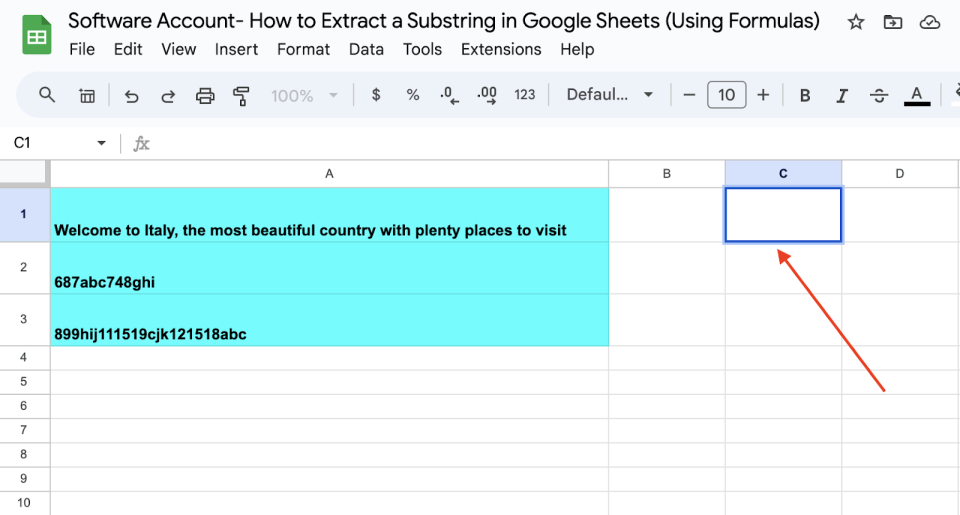Click the Redo arrow
The height and width of the screenshot is (515, 960).
[x=168, y=96]
